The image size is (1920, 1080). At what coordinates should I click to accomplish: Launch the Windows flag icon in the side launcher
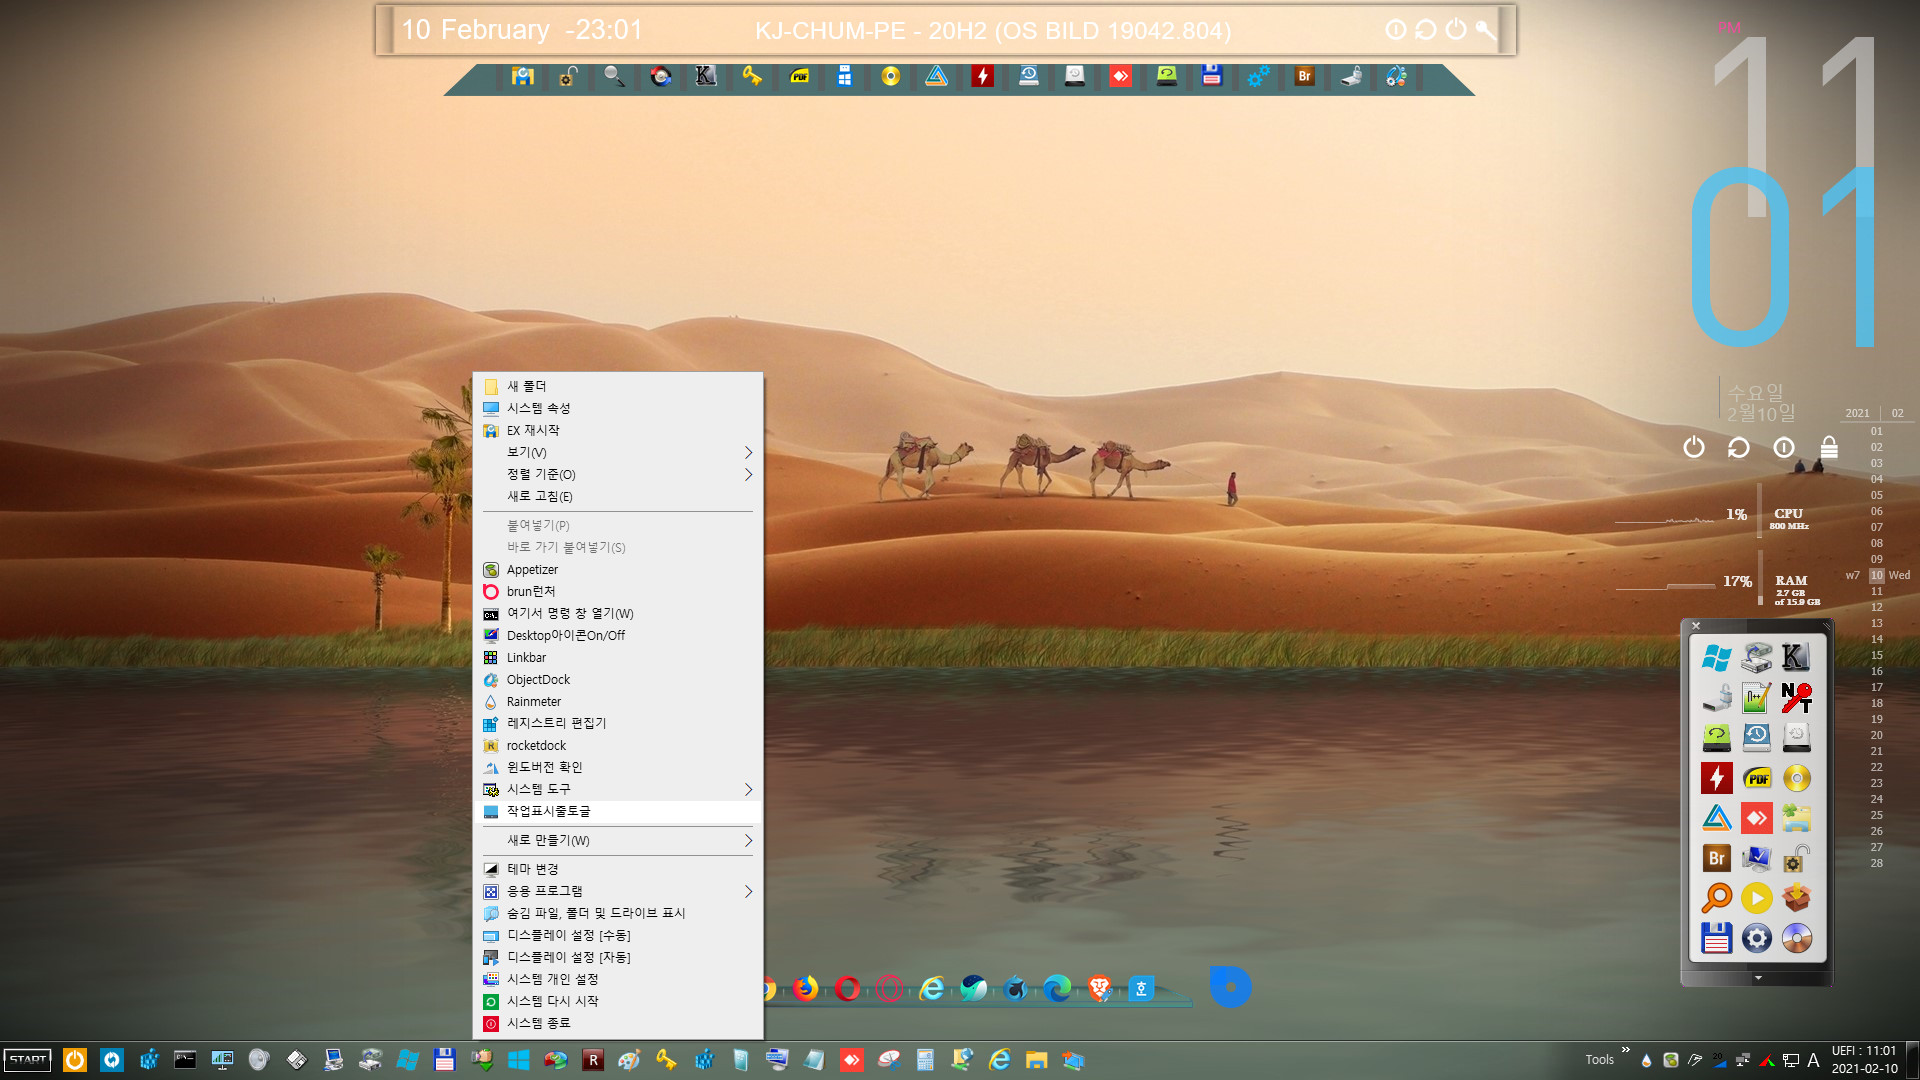click(1716, 658)
